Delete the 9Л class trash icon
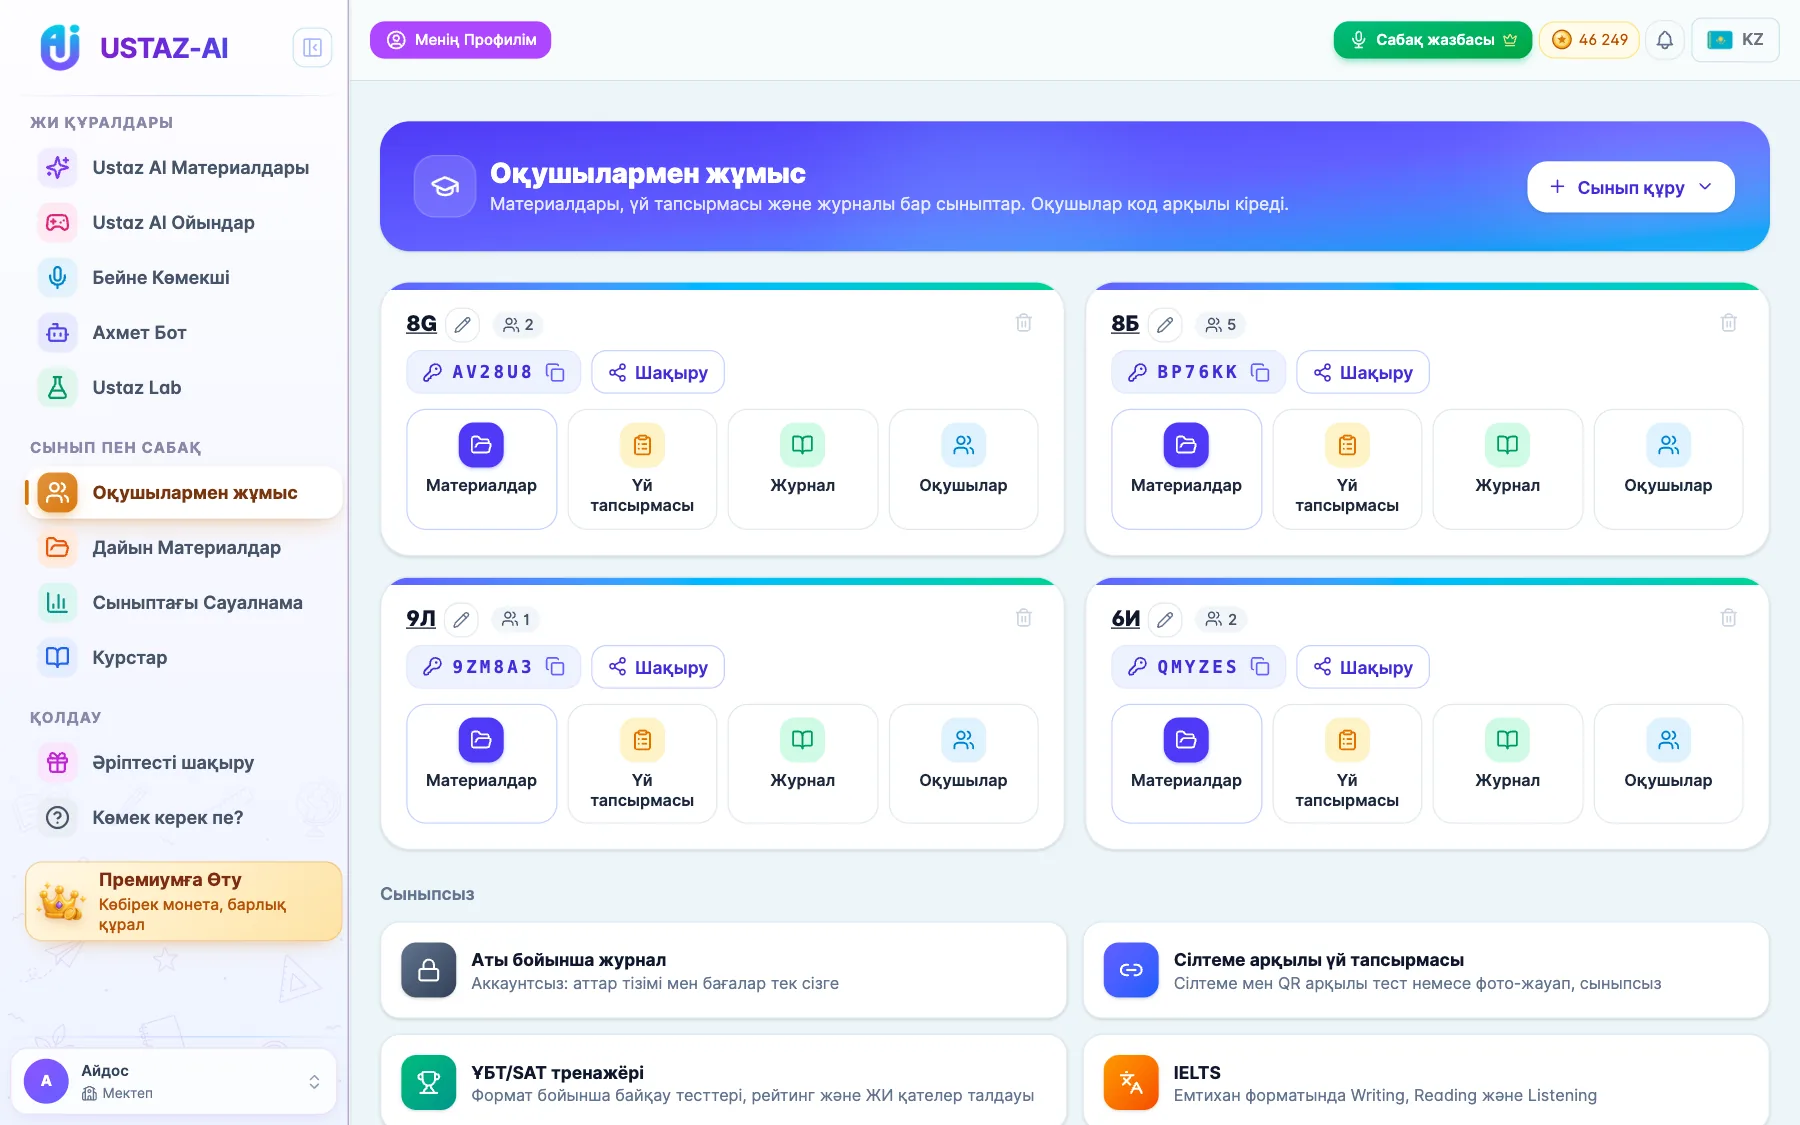1800x1125 pixels. tap(1024, 618)
